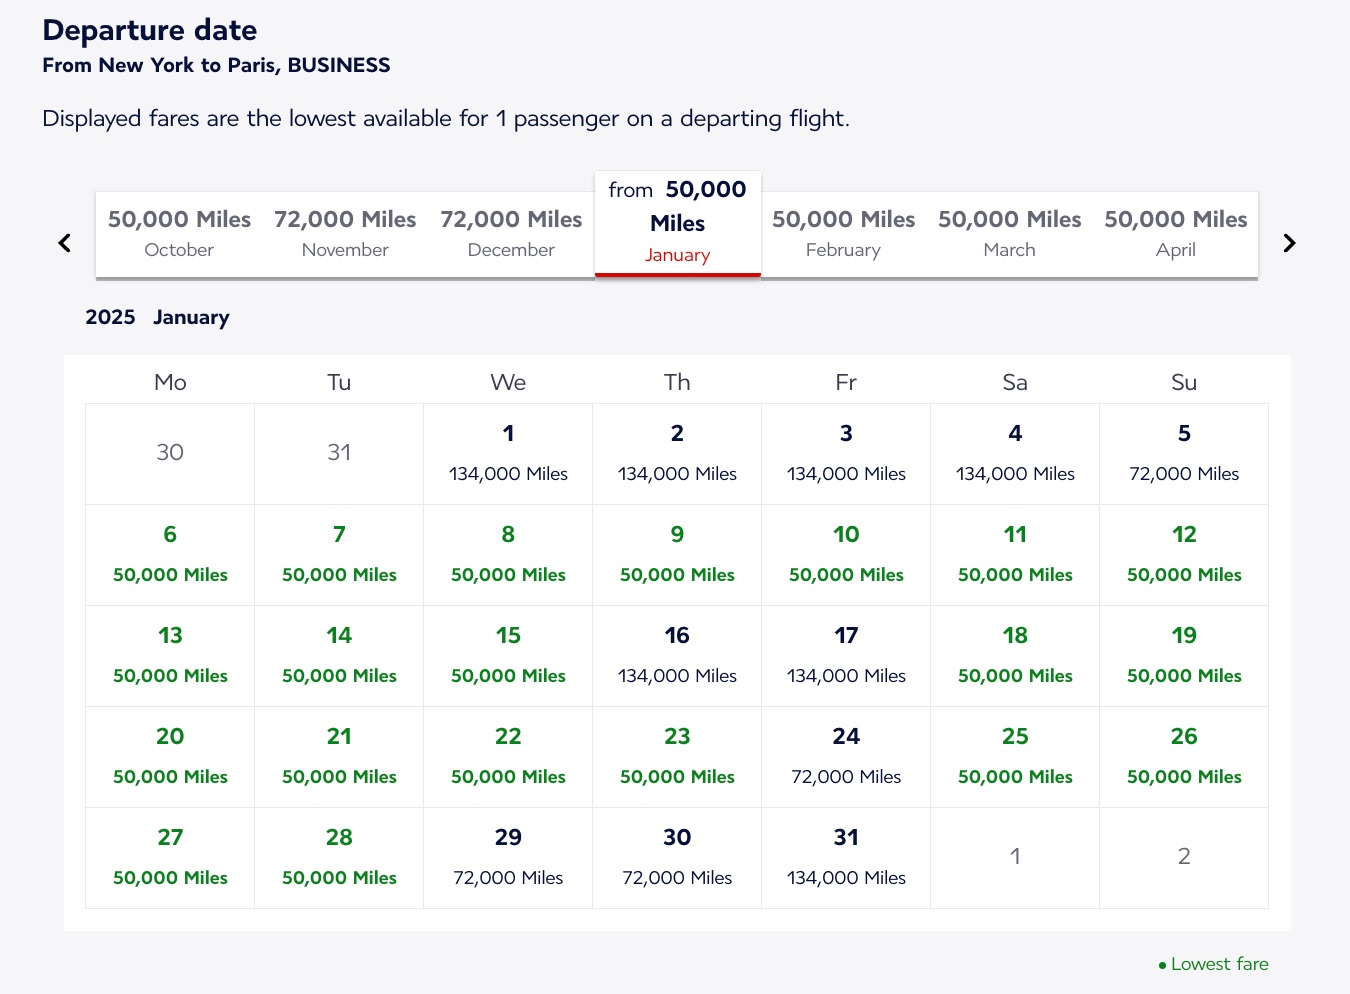Select January 5 with 72,000 Miles fare
The width and height of the screenshot is (1350, 994).
tap(1184, 453)
